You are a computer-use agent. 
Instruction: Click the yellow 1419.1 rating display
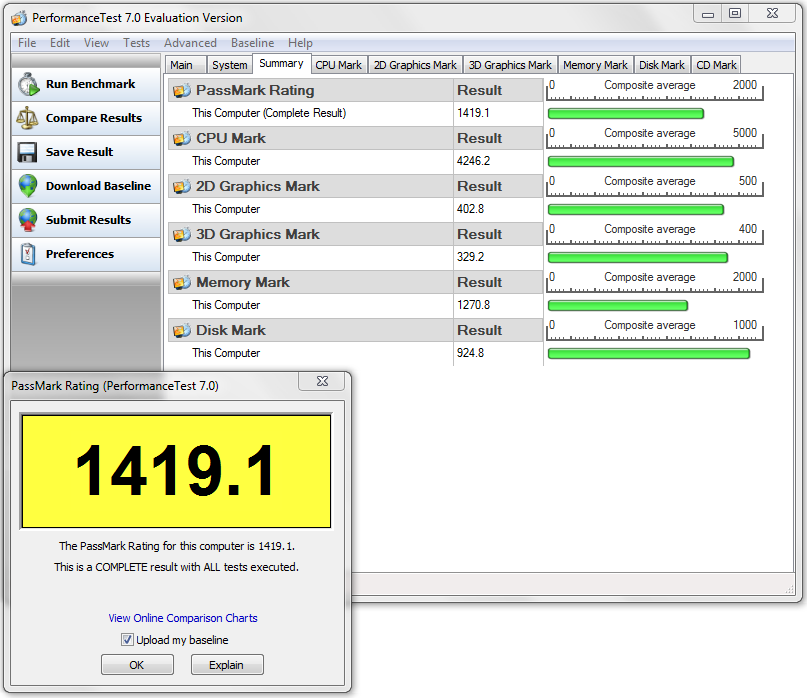coord(176,471)
